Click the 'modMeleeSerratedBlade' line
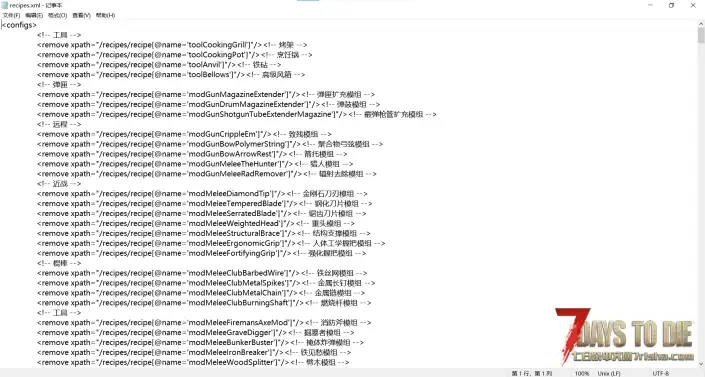705x377 pixels. 201,213
